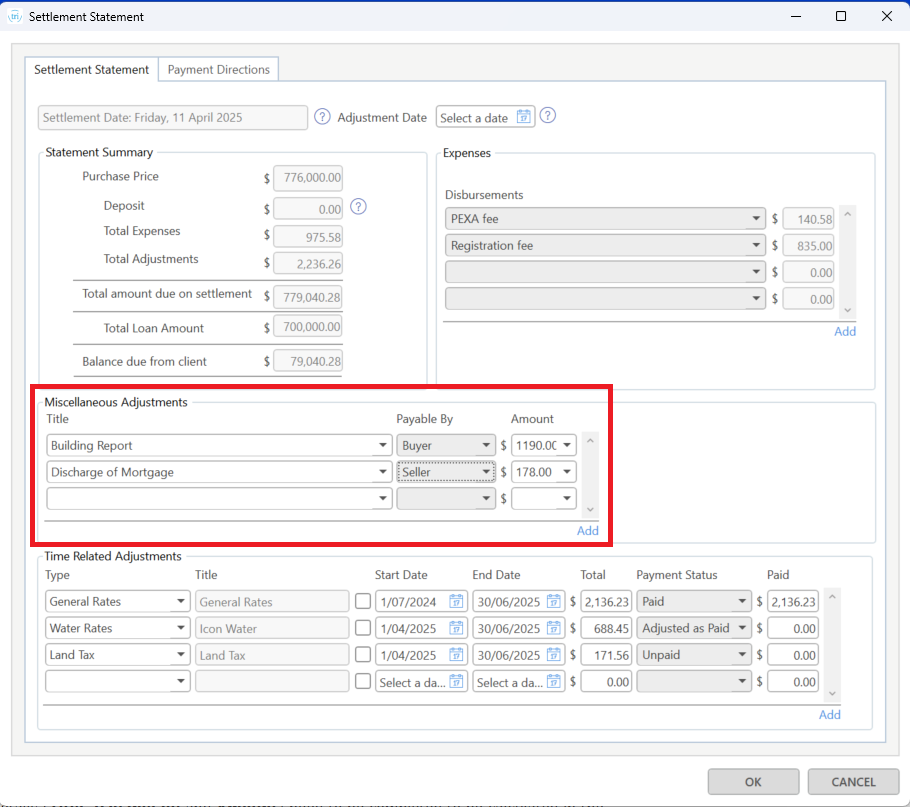The width and height of the screenshot is (910, 807).
Task: Open calendar for General Rates start date
Action: [457, 602]
